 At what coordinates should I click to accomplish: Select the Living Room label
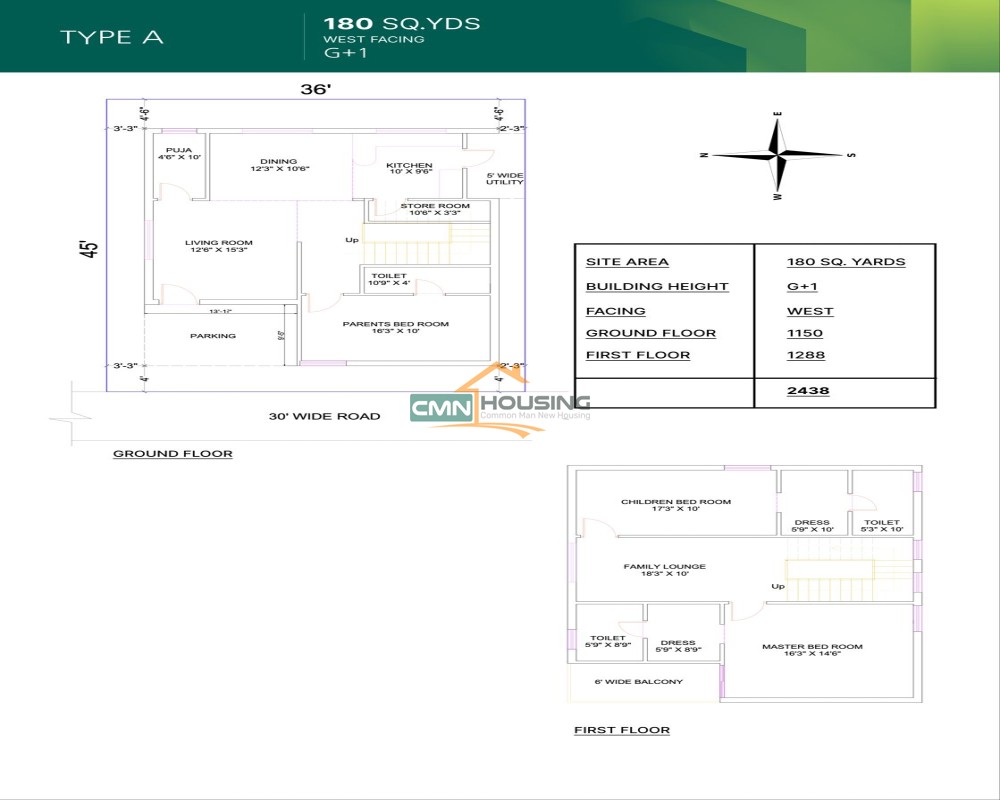[218, 245]
